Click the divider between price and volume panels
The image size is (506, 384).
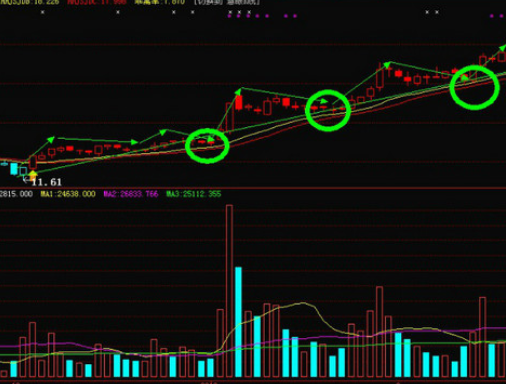253,188
